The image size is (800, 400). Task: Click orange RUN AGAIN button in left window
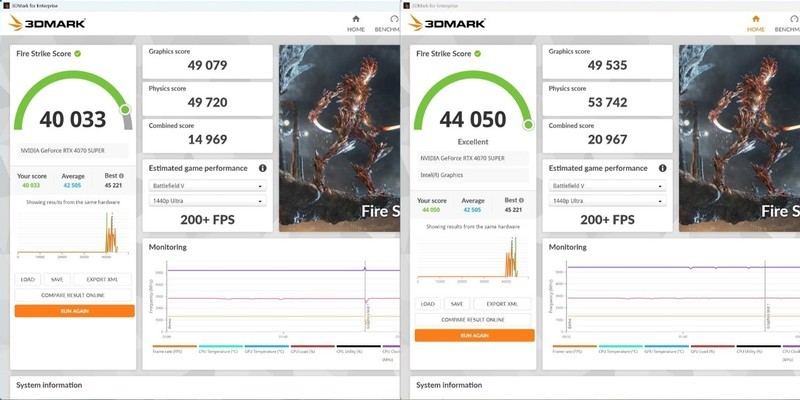tap(74, 311)
